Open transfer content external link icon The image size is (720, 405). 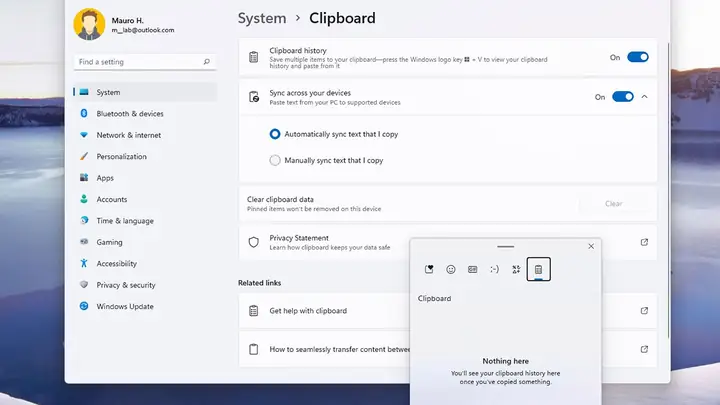(x=644, y=349)
